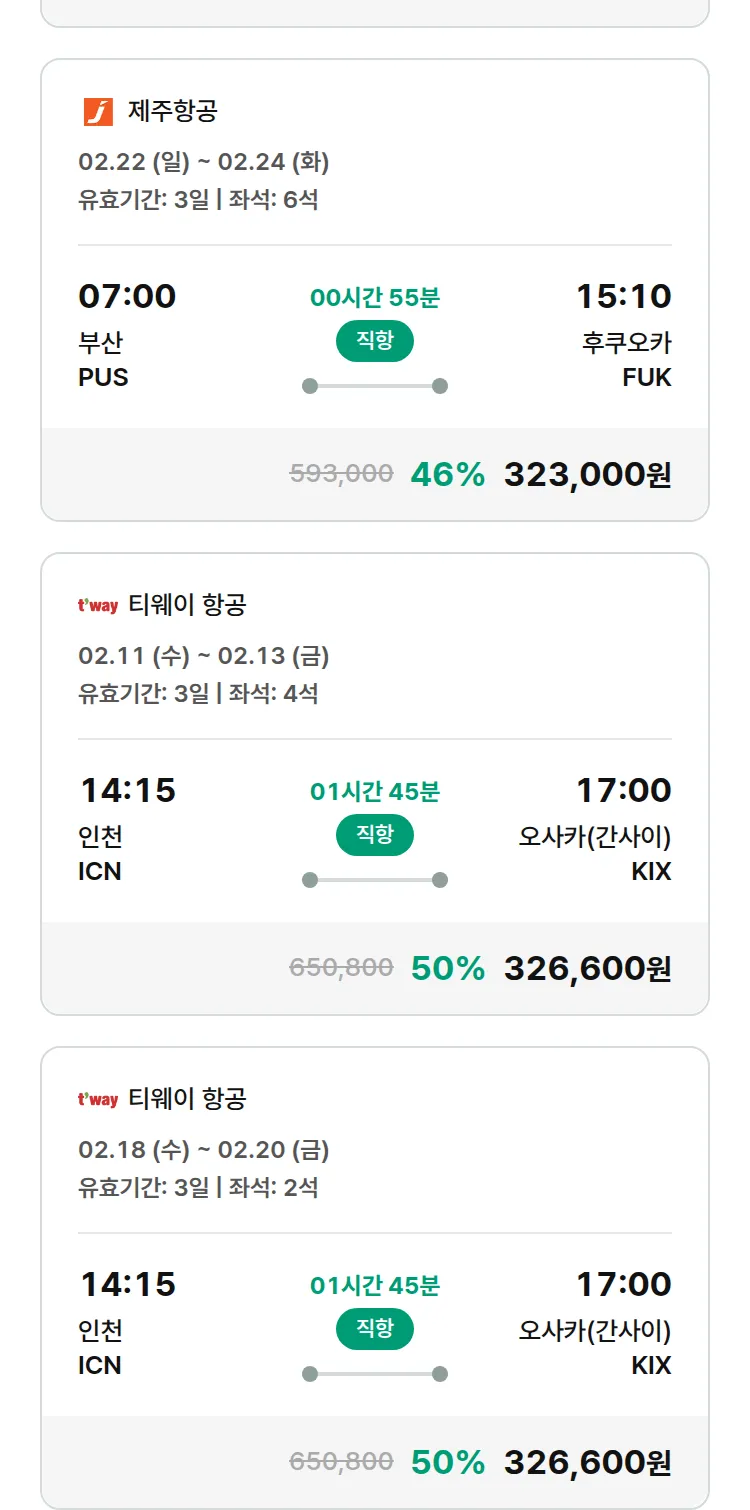Click the 02.18 (수) ~ 02.20 (금) date range
The height and width of the screenshot is (1510, 750).
[203, 1149]
